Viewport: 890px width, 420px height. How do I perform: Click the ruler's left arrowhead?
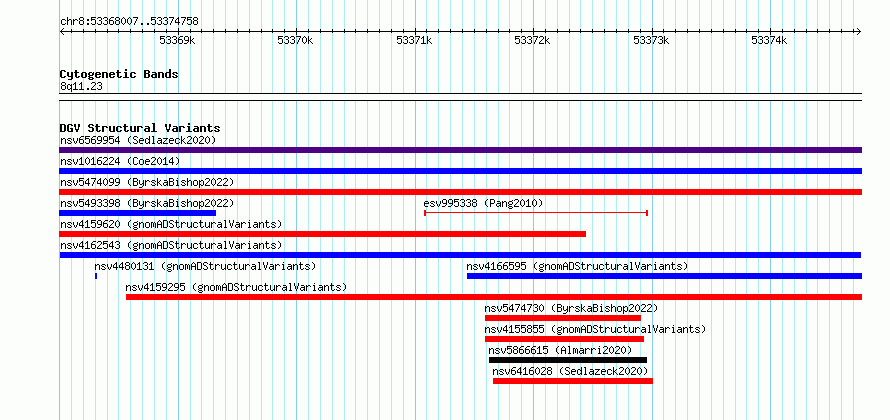[62, 31]
